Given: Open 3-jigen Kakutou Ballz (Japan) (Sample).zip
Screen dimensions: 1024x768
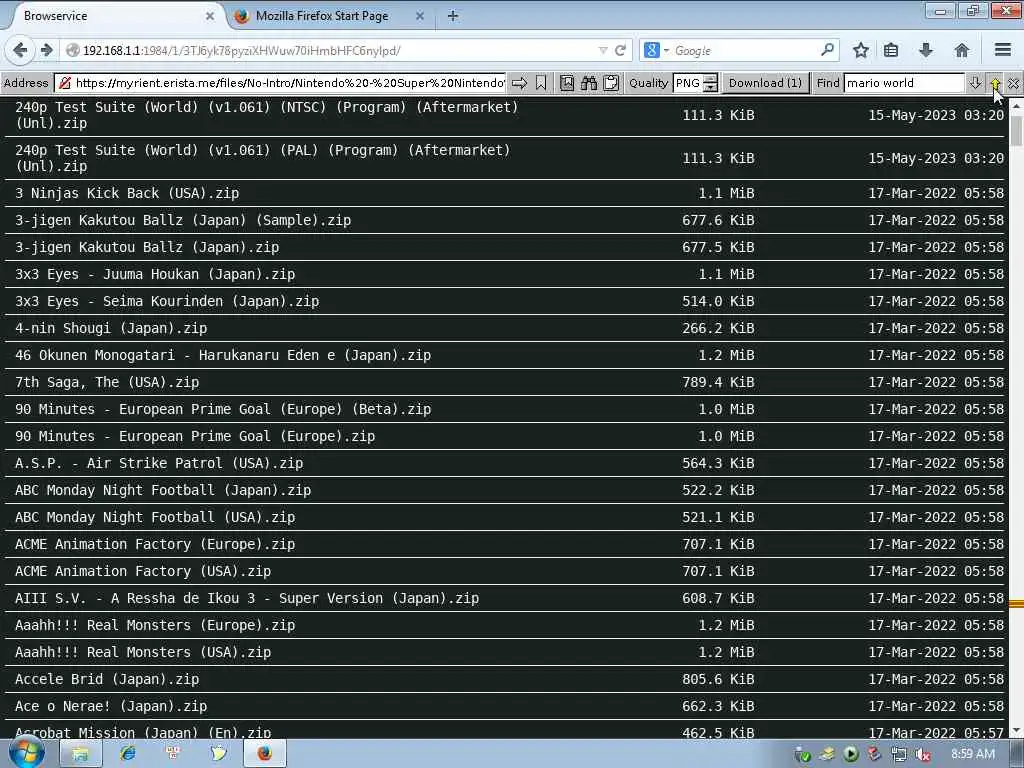Looking at the screenshot, I should pos(184,220).
